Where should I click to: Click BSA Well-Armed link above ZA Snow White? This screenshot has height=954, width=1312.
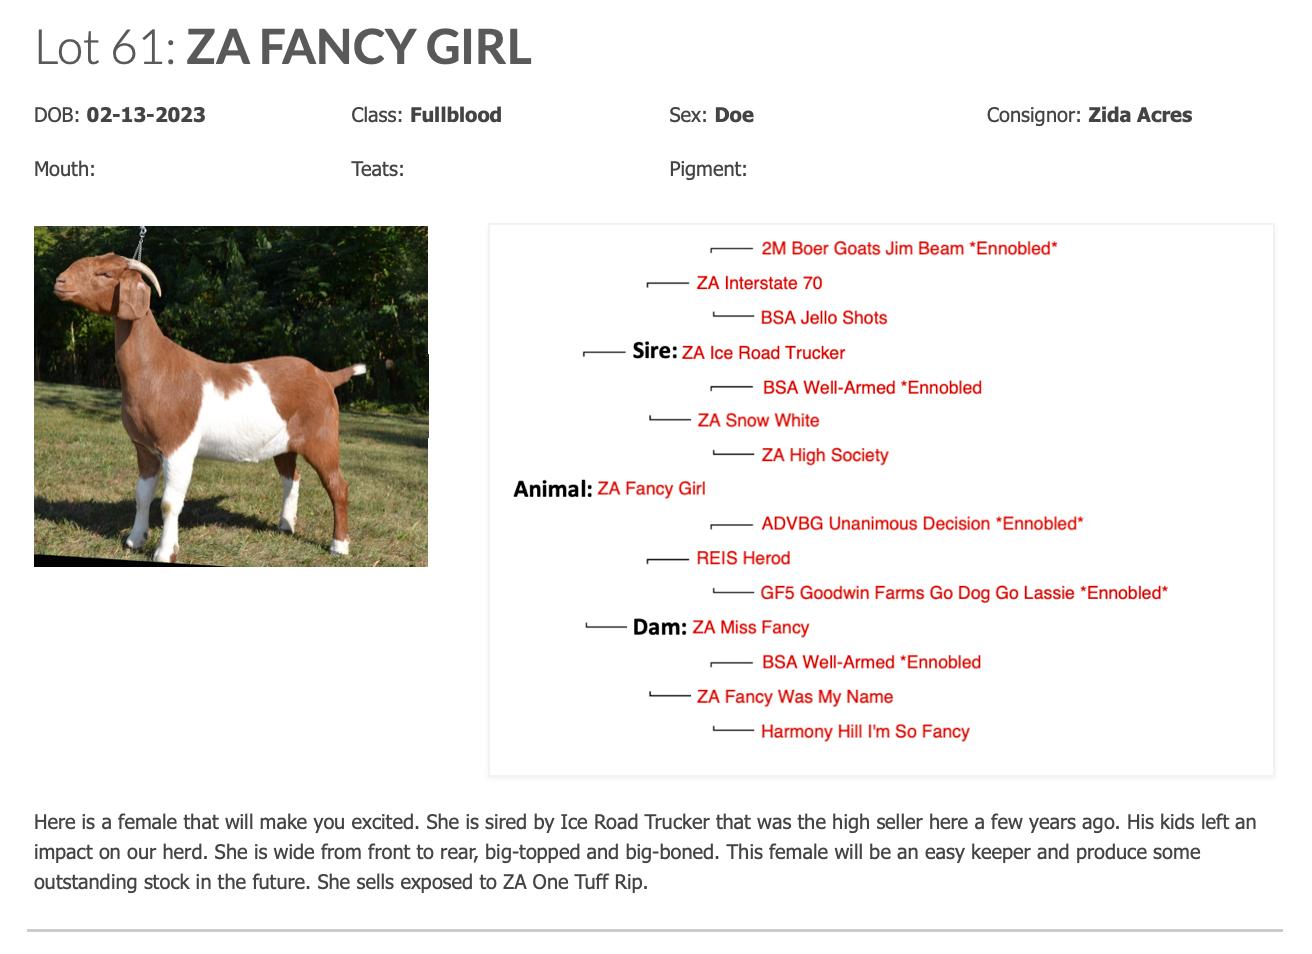(x=871, y=387)
